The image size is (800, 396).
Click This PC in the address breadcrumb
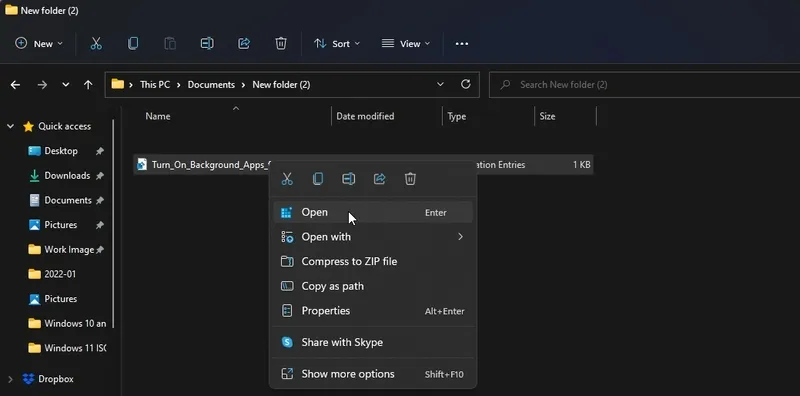click(155, 85)
